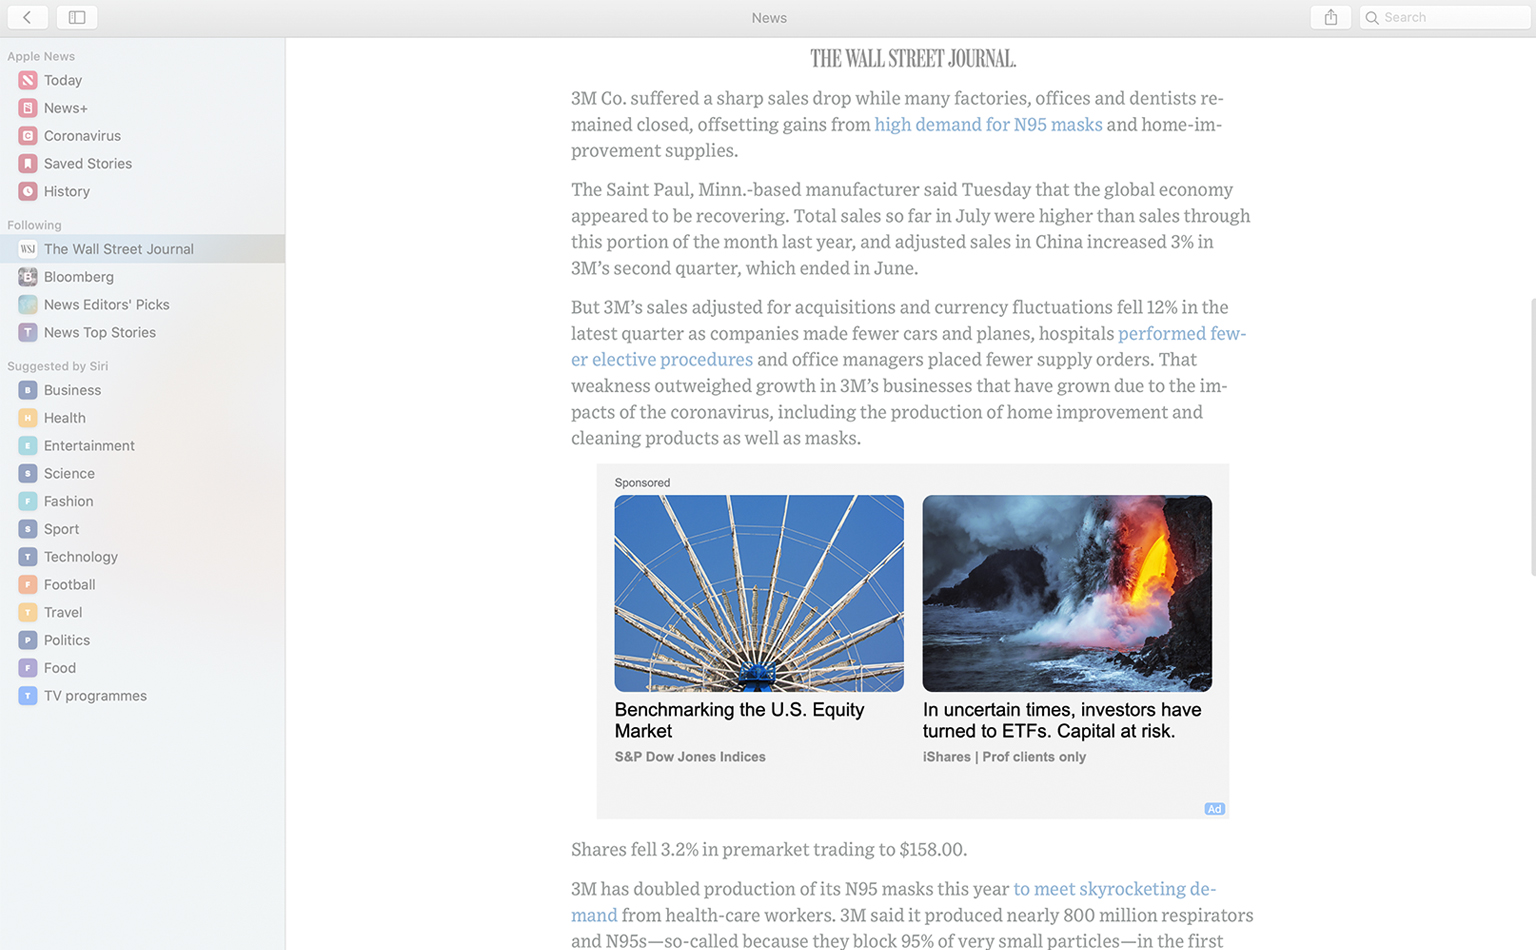Click the Saved Stories bookmark icon
The height and width of the screenshot is (950, 1536).
[x=28, y=163]
